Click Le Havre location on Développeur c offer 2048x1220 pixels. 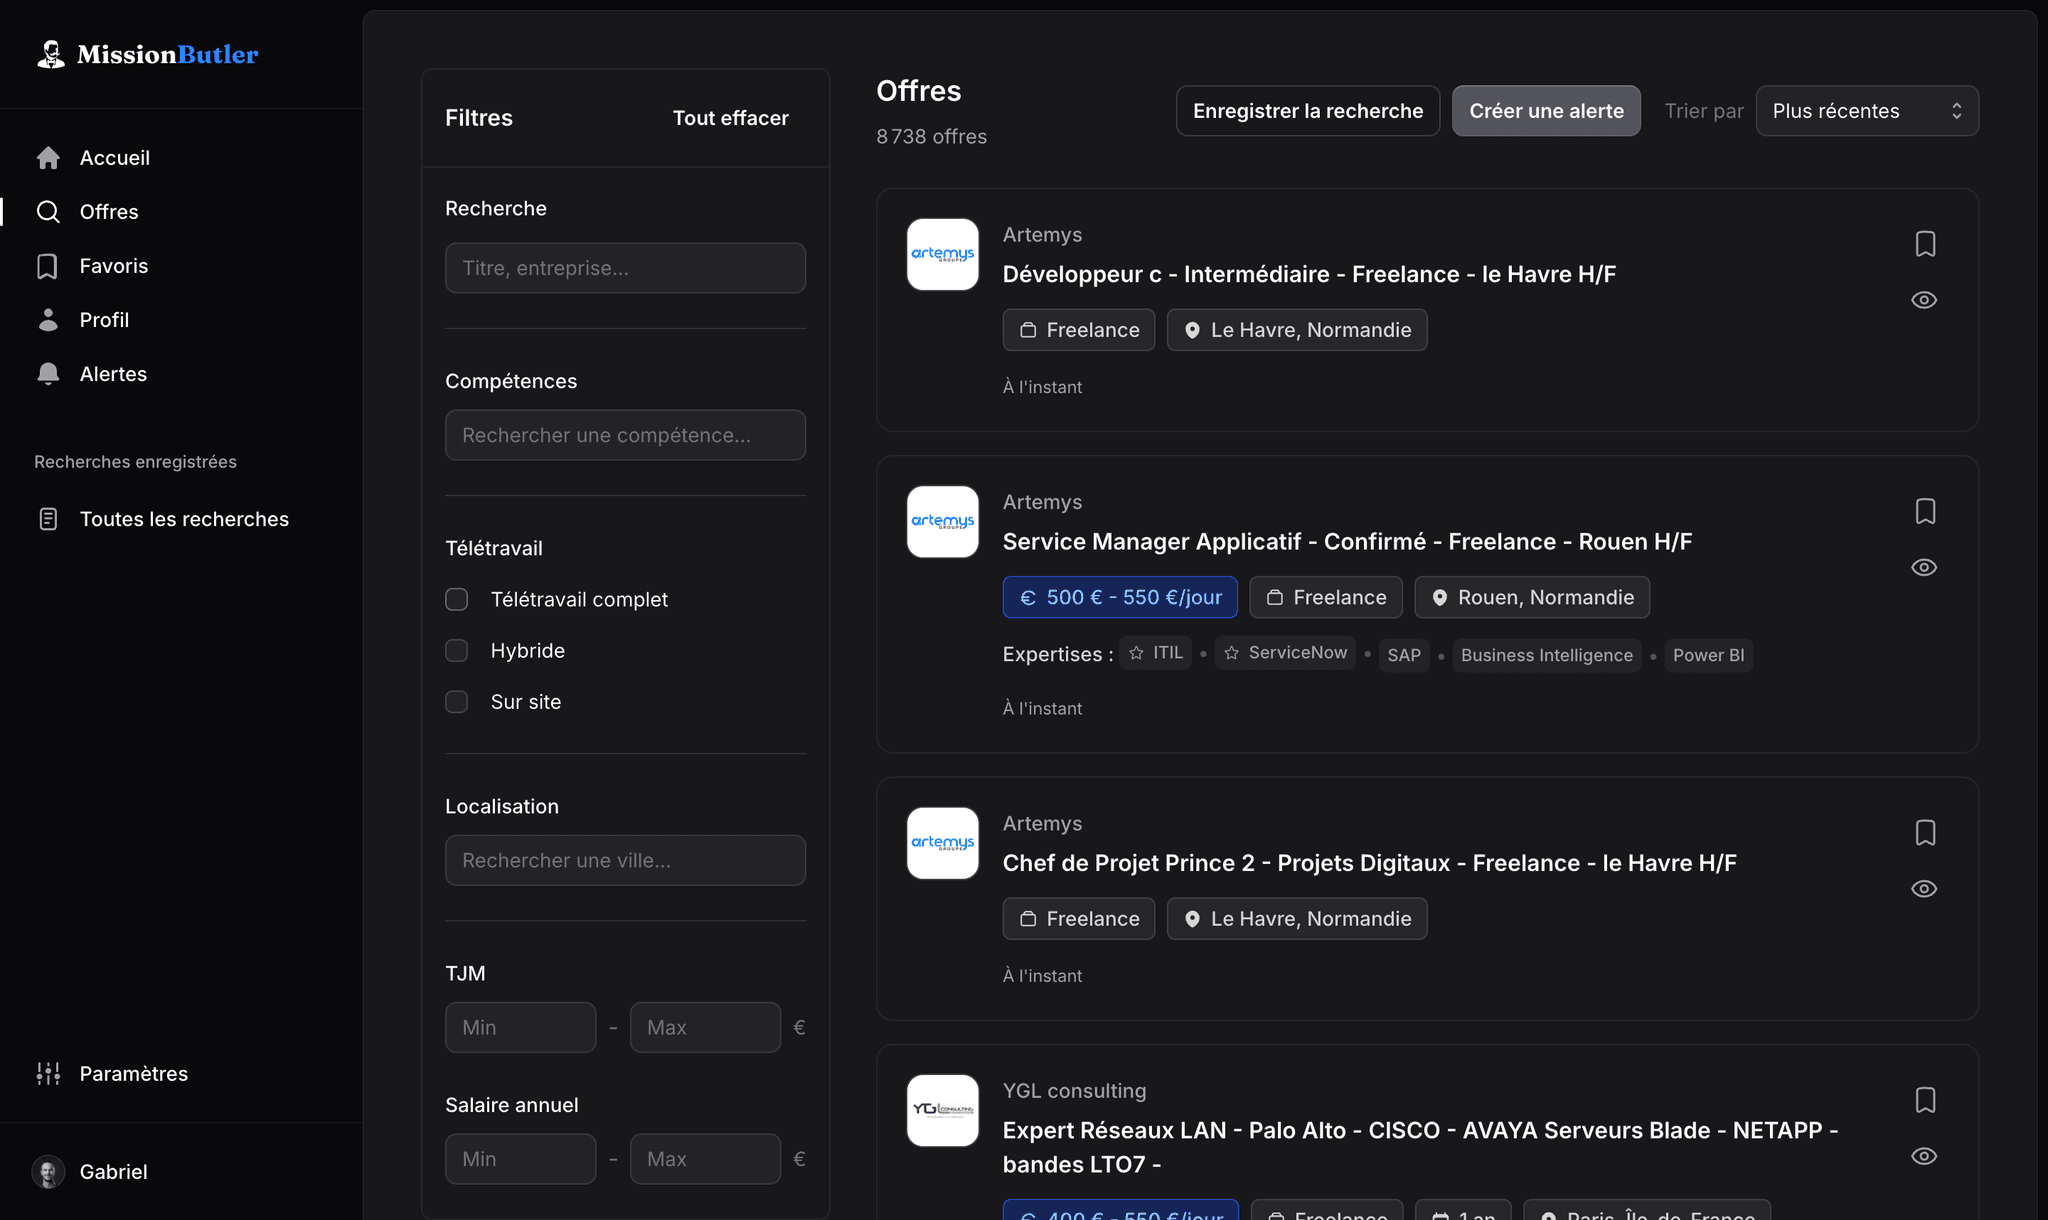click(x=1297, y=330)
